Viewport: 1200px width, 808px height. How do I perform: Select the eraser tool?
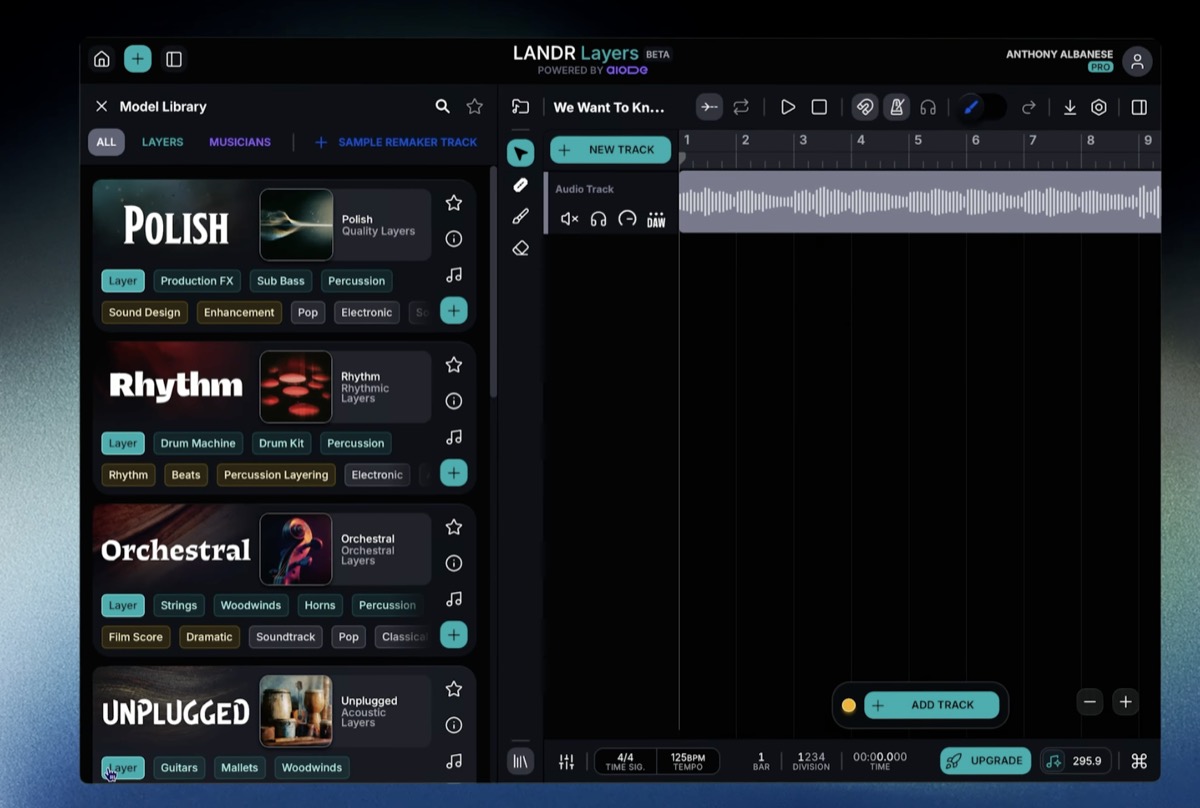(520, 248)
